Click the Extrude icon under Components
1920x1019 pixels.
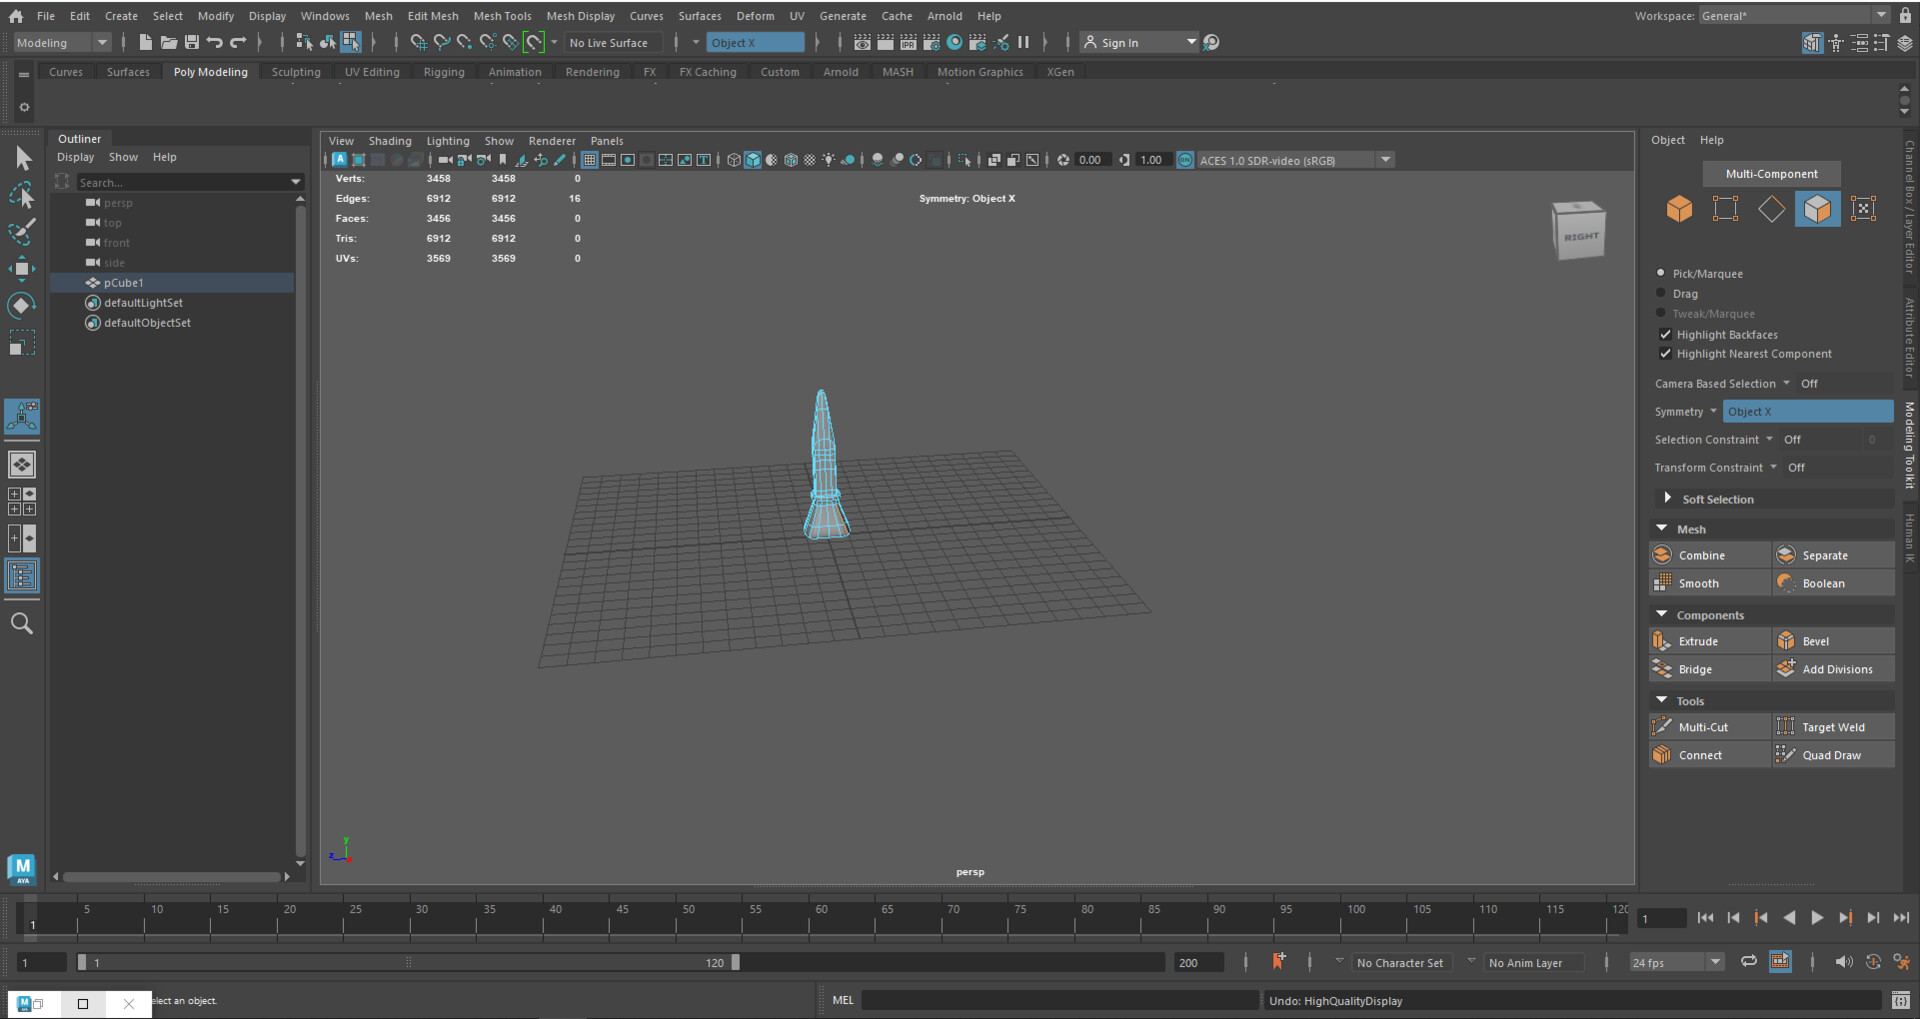pyautogui.click(x=1663, y=641)
